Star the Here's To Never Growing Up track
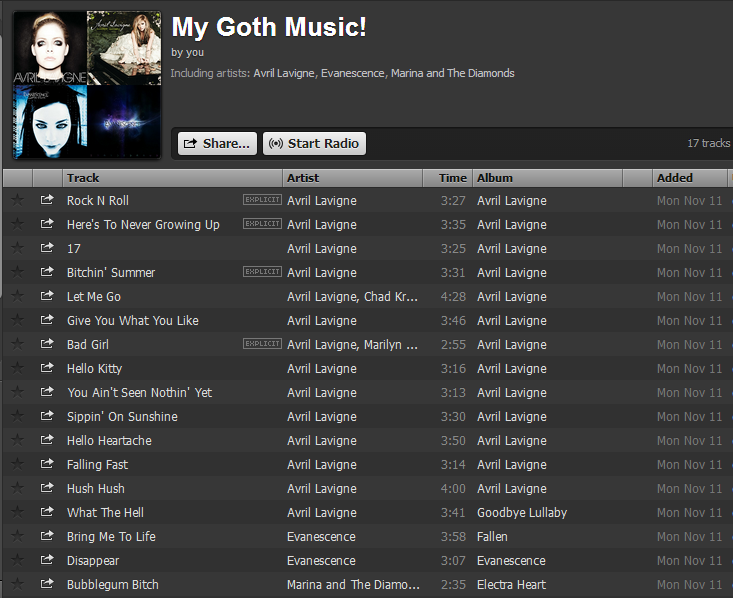The width and height of the screenshot is (733, 598). (18, 224)
